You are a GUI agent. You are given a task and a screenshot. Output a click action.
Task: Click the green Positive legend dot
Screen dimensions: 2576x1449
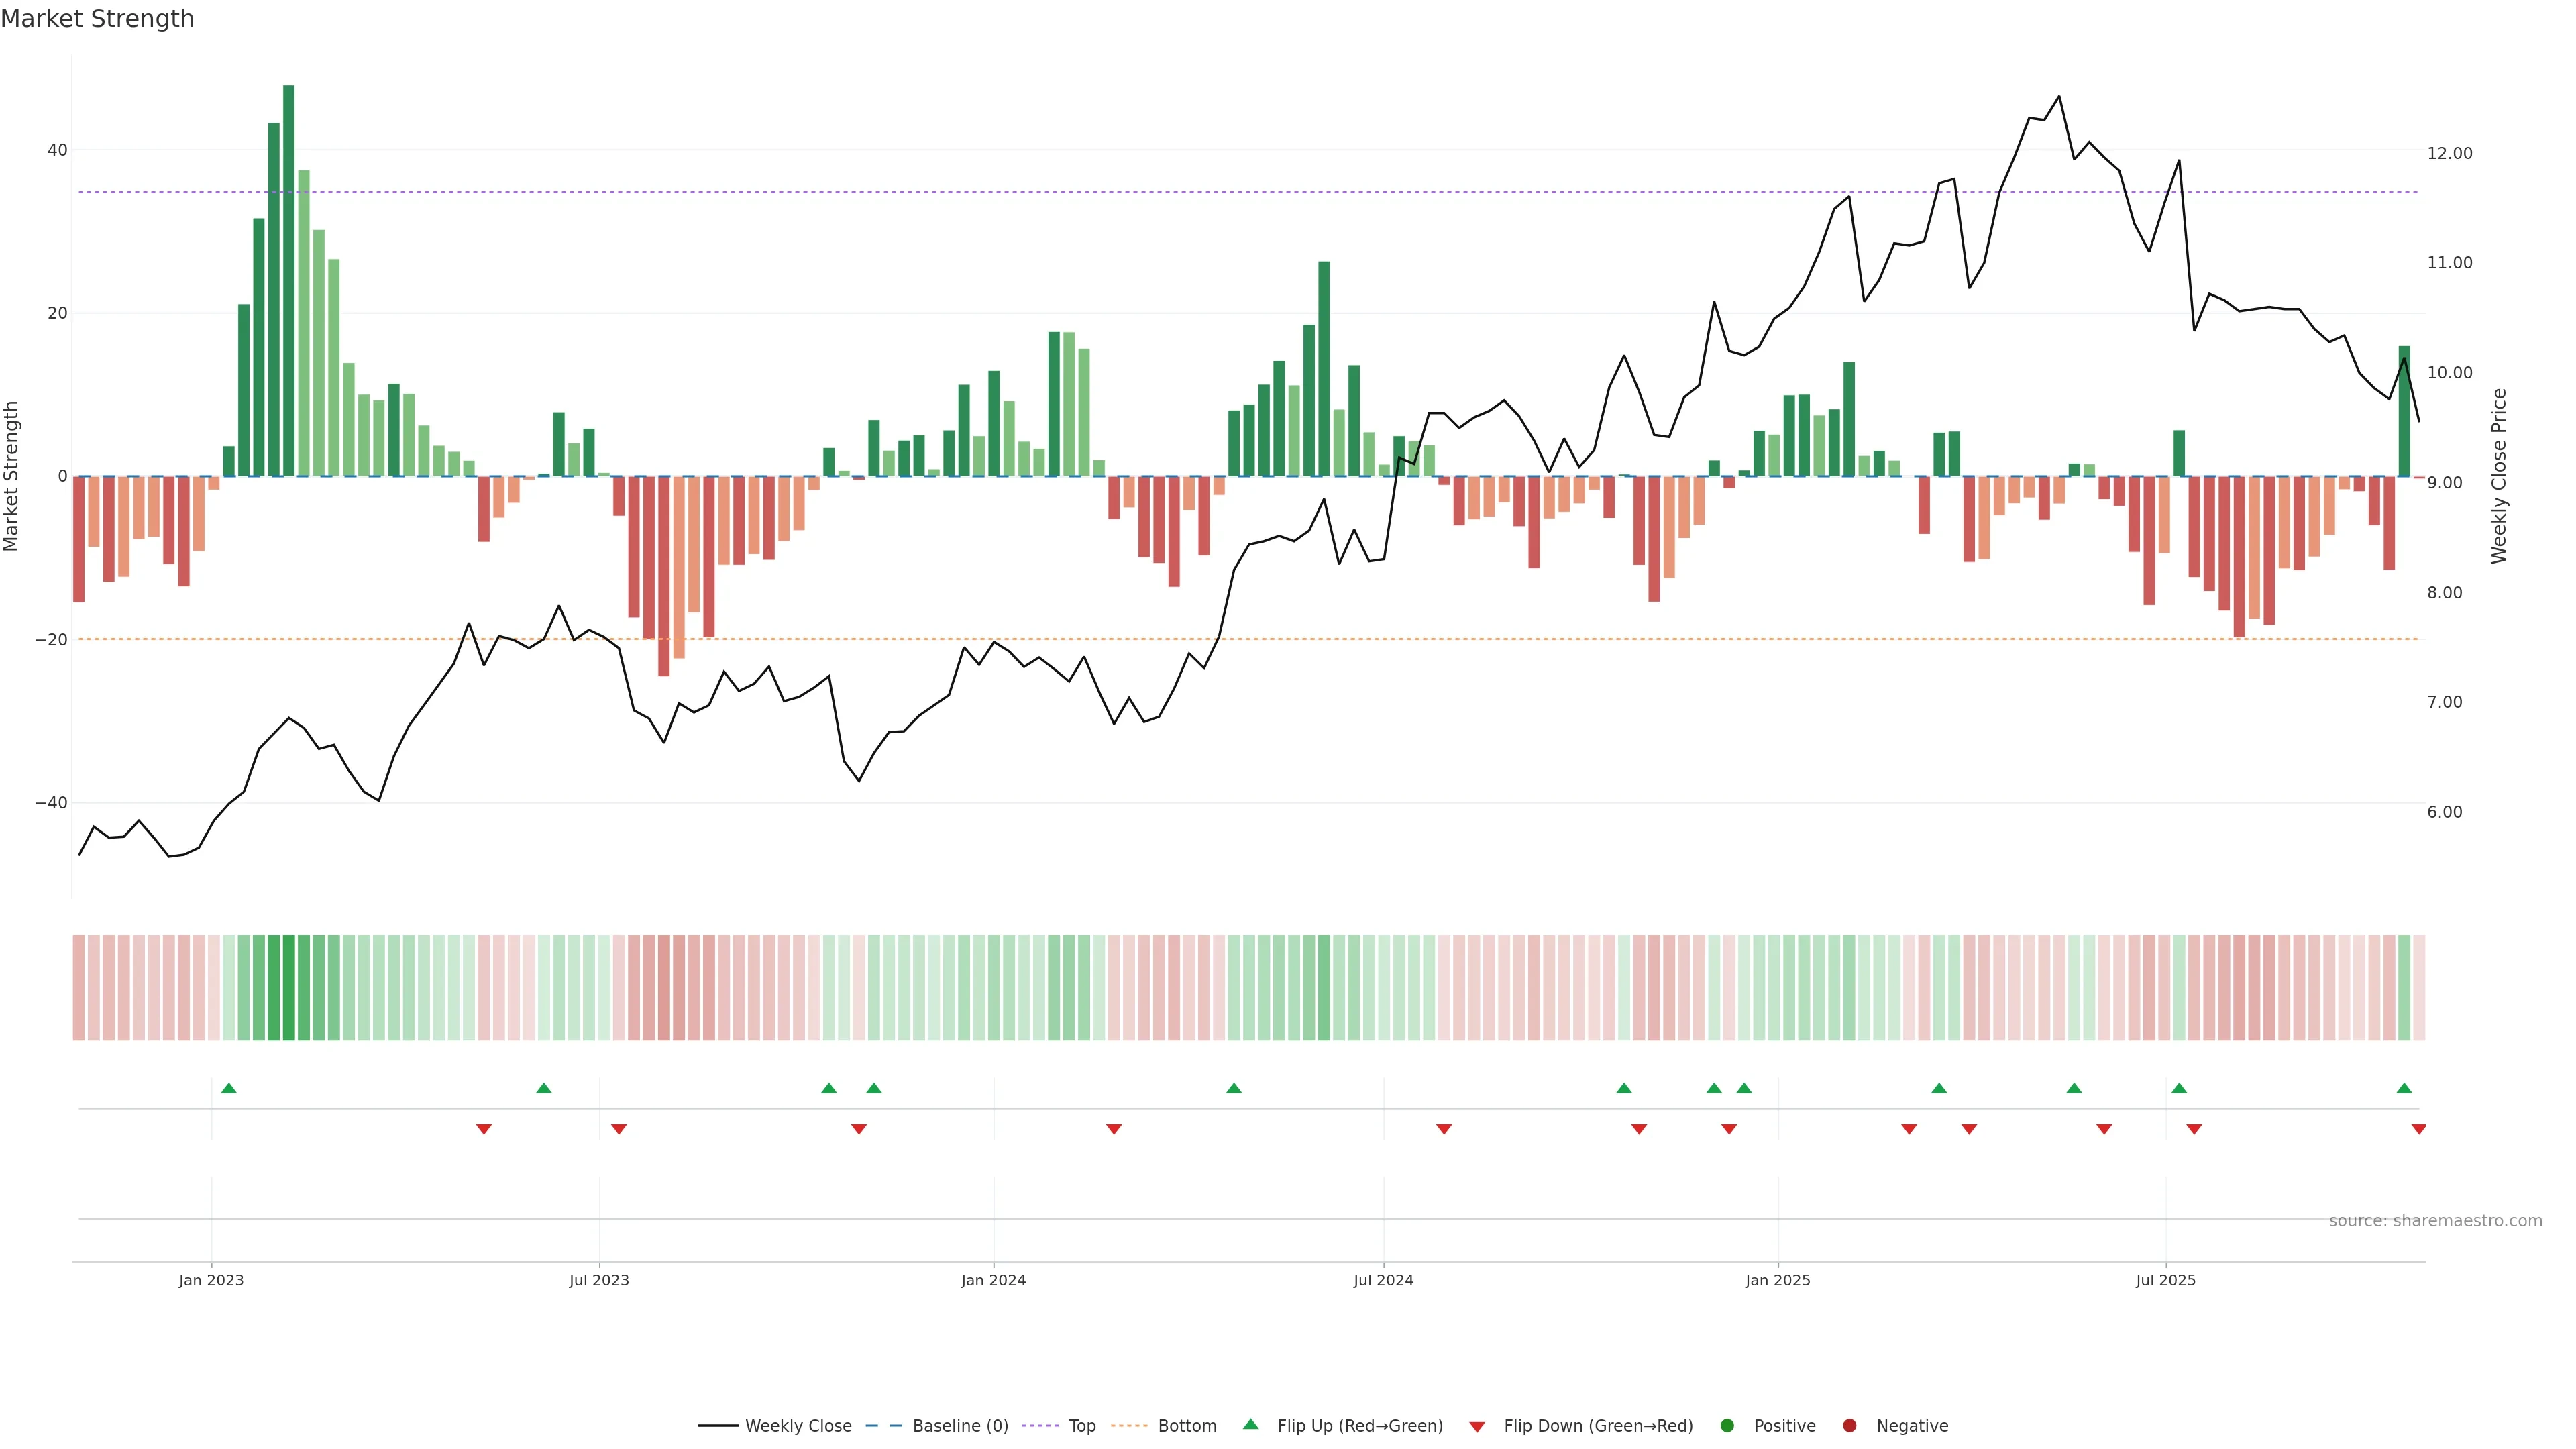click(x=1727, y=1426)
